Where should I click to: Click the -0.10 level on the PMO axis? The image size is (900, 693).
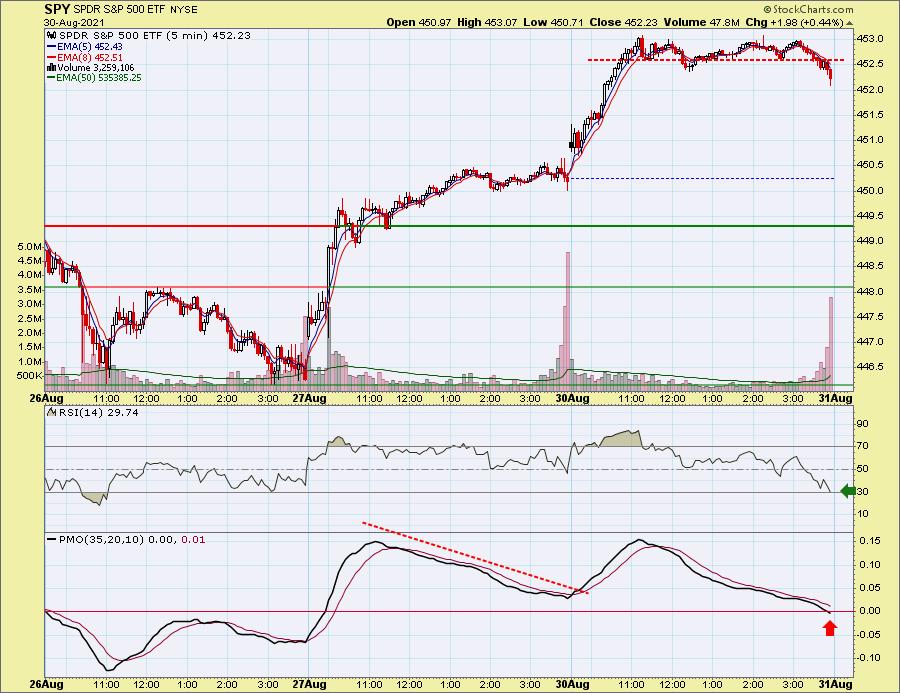(869, 657)
